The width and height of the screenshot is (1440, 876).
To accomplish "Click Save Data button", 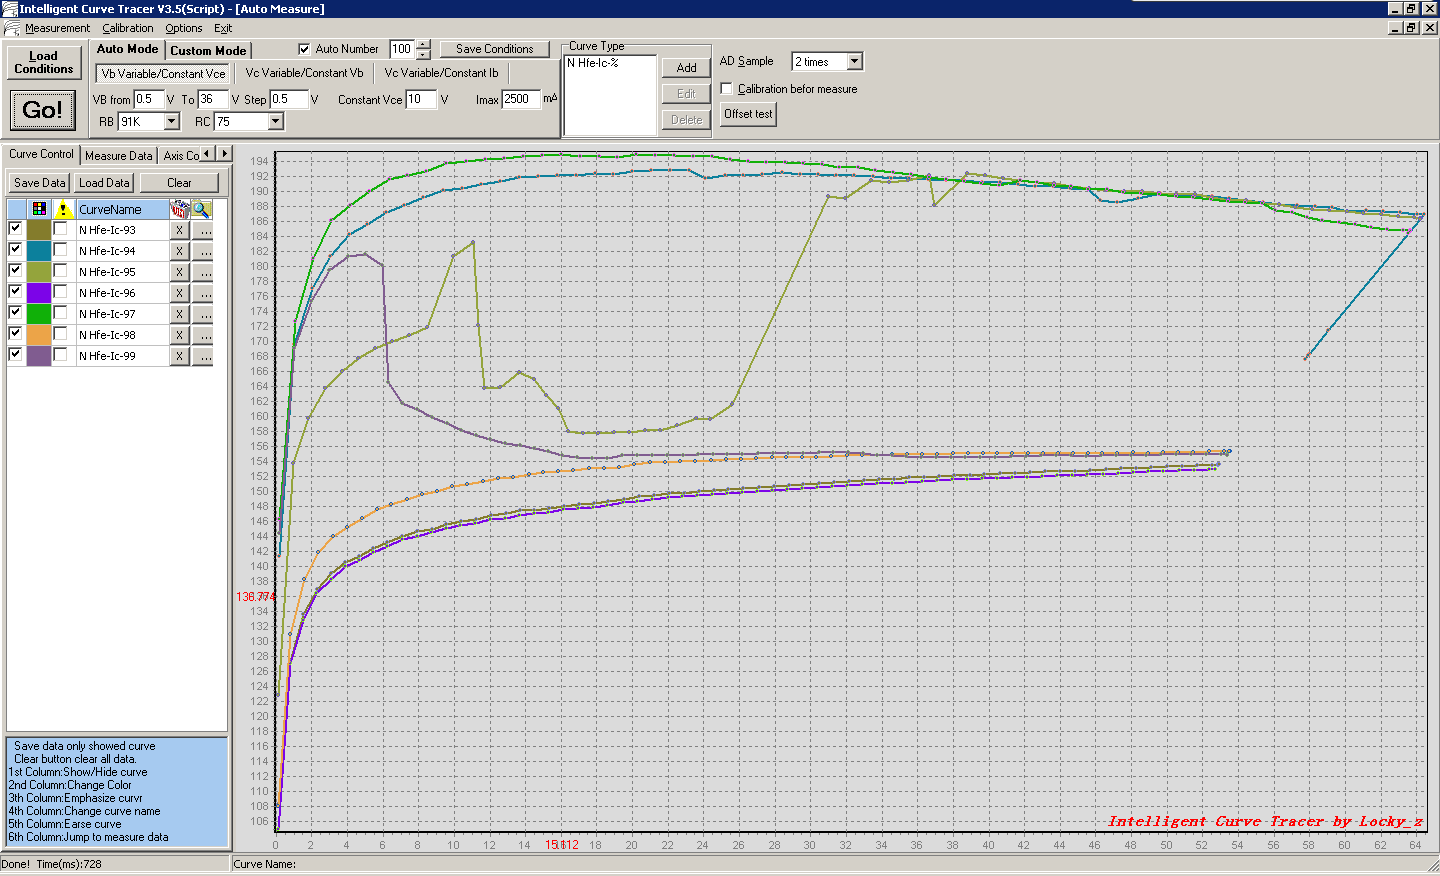I will [x=40, y=183].
